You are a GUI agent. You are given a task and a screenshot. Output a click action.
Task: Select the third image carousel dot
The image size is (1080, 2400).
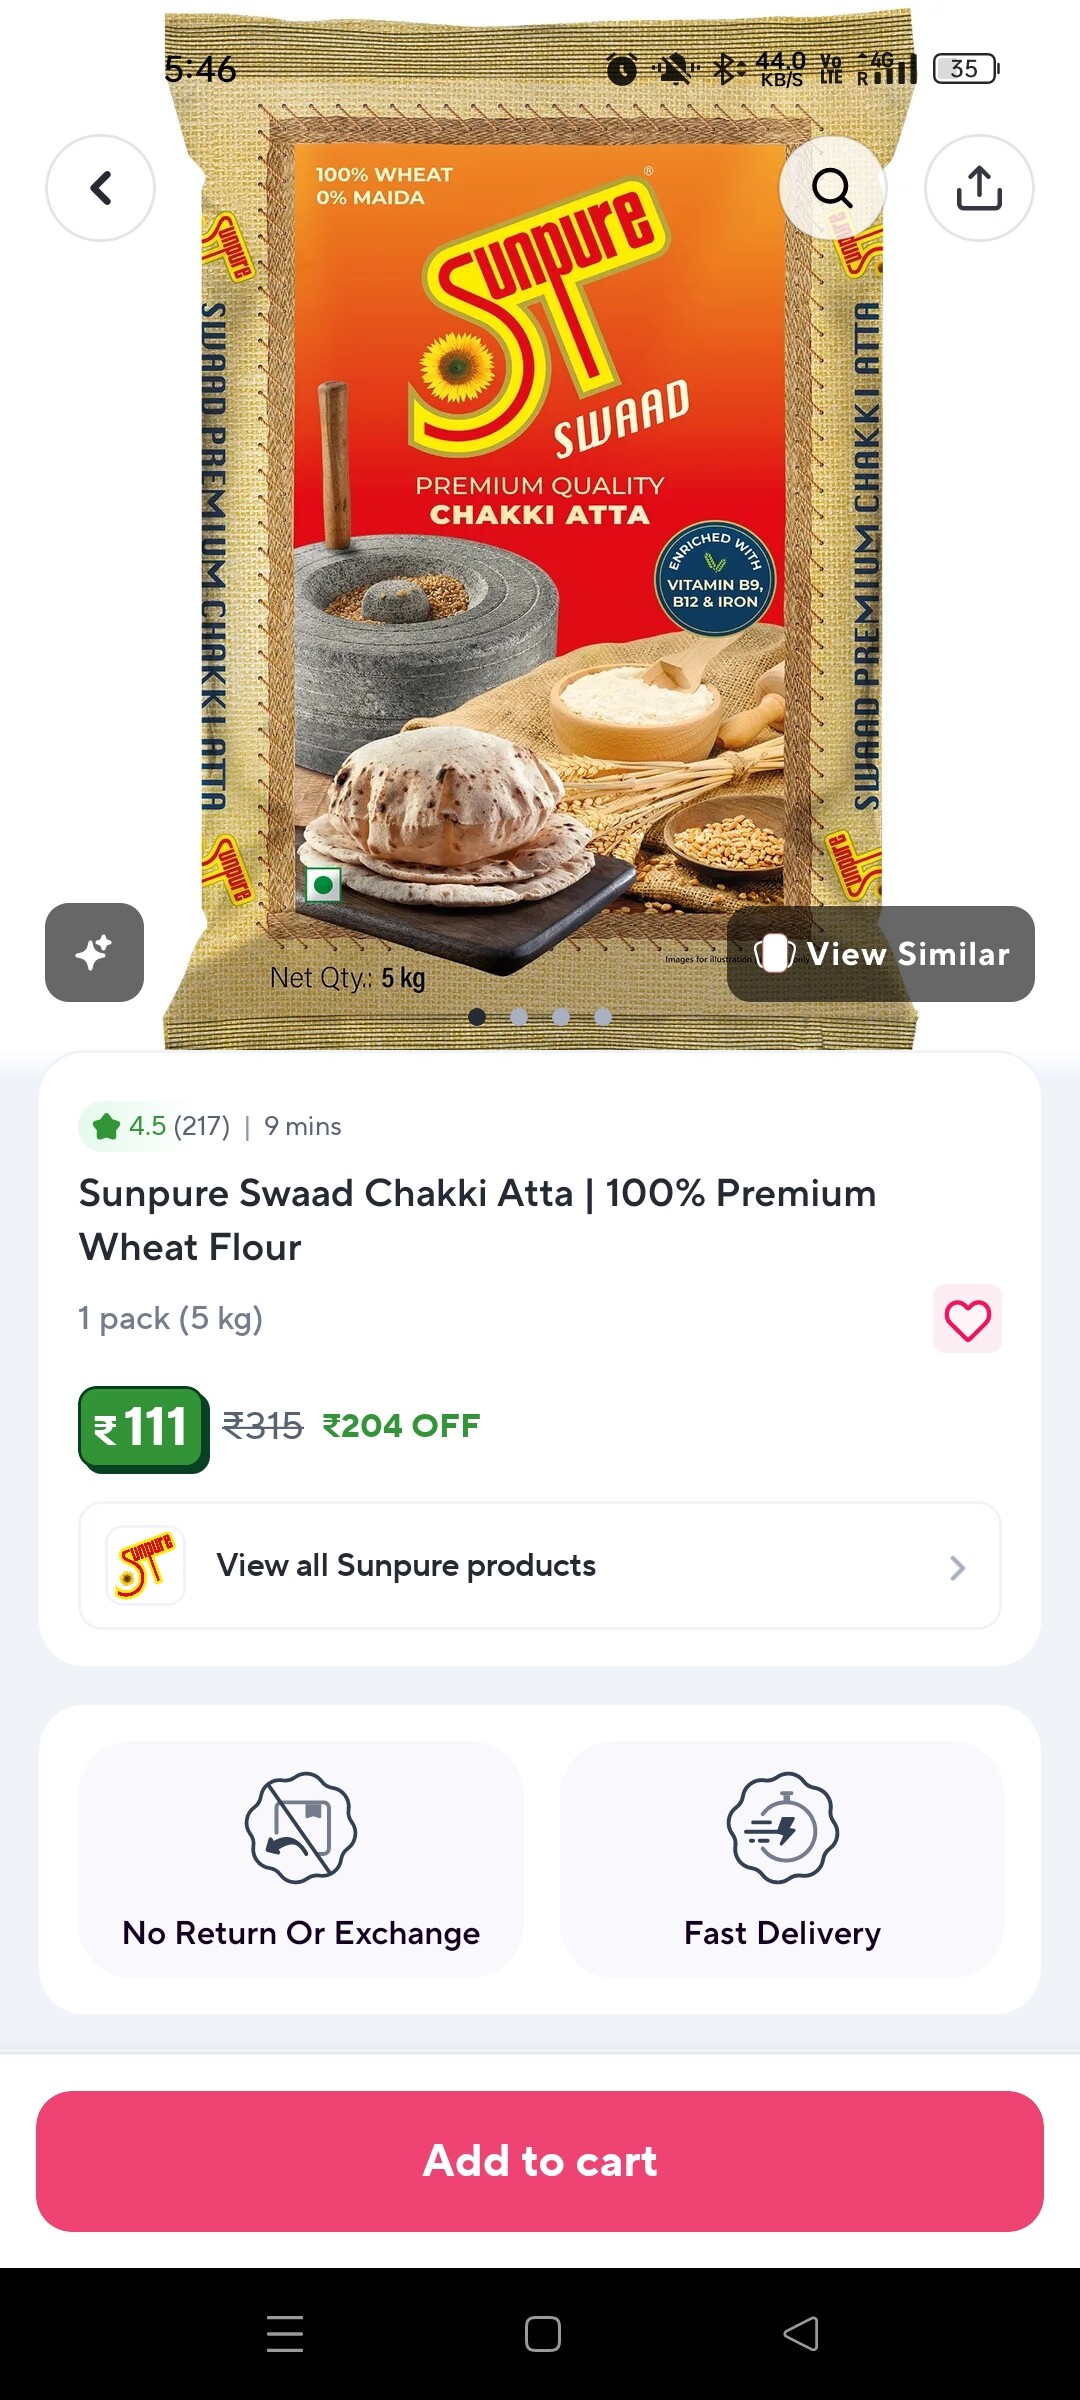click(x=561, y=1017)
